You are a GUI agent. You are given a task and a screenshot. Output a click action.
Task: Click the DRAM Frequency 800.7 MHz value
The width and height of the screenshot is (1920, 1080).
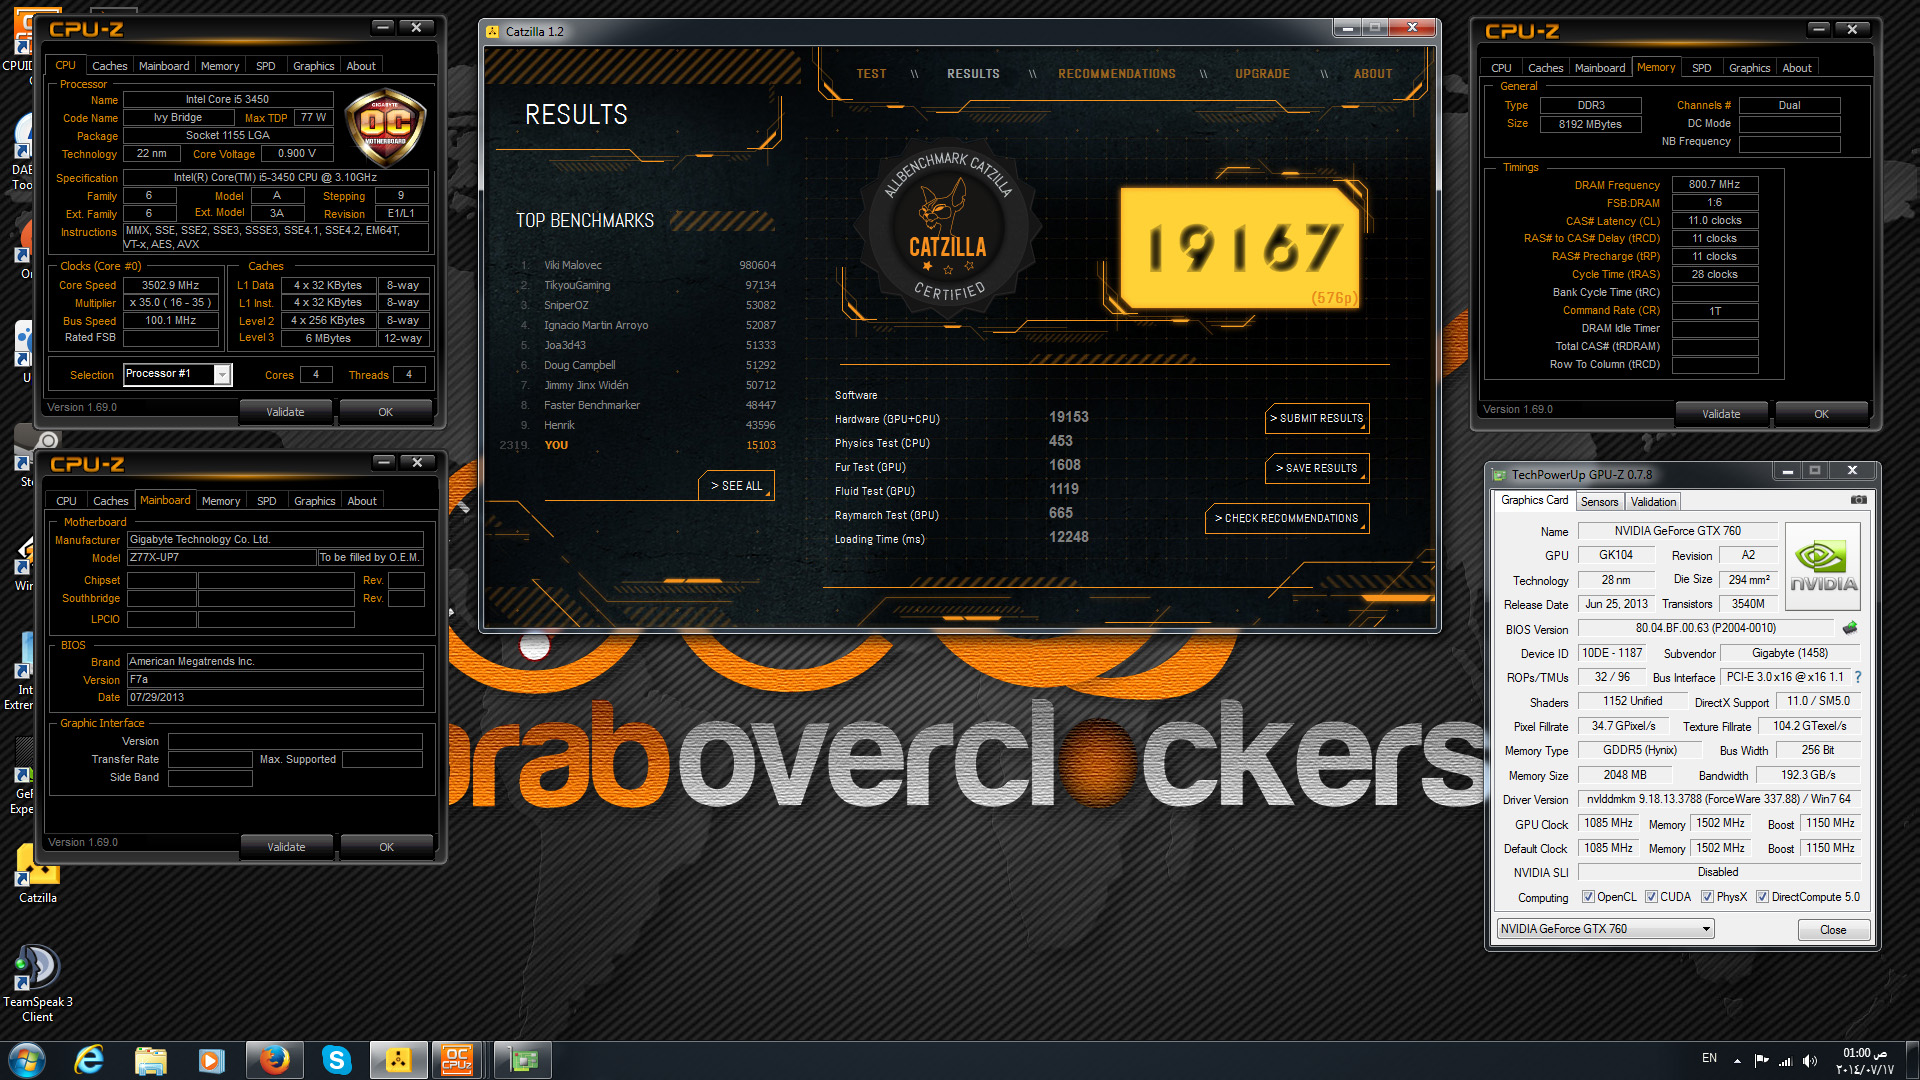click(x=1714, y=185)
